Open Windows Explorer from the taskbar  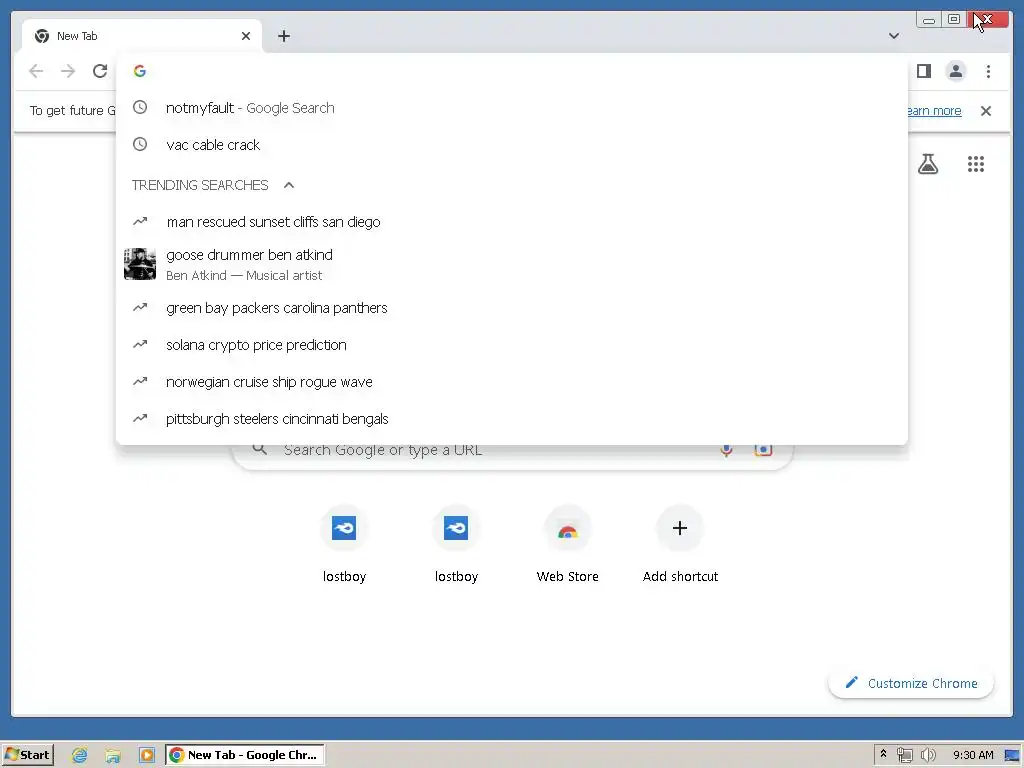(113, 755)
